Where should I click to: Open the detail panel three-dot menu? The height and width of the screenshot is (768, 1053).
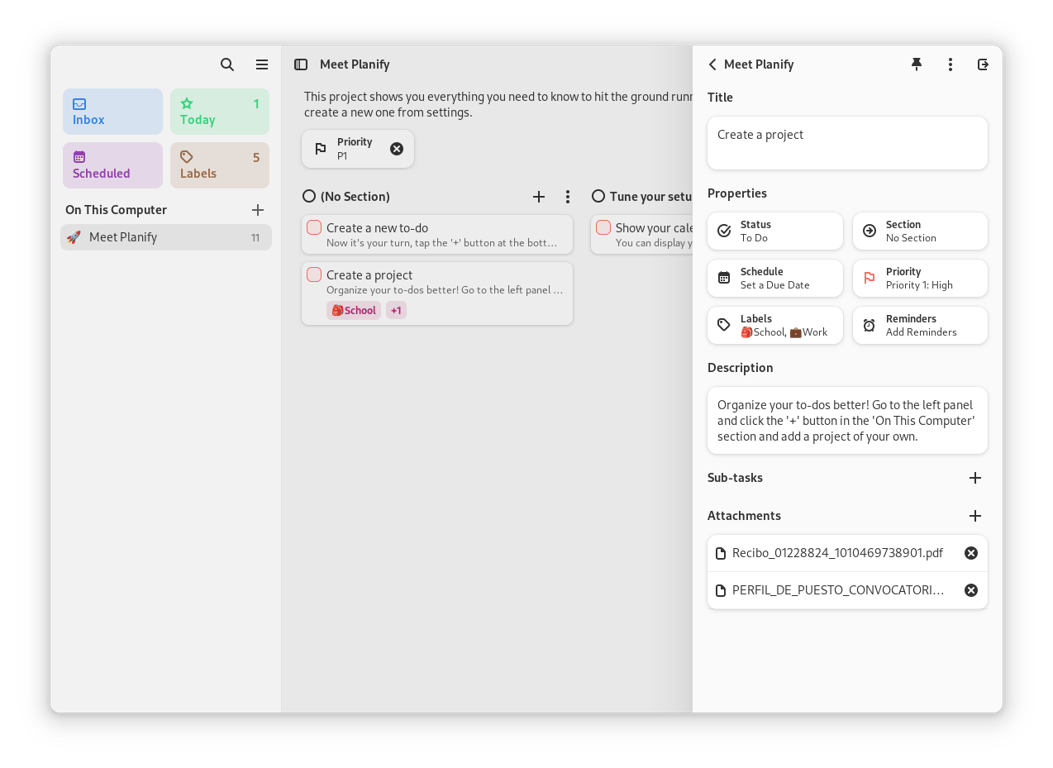click(x=950, y=64)
